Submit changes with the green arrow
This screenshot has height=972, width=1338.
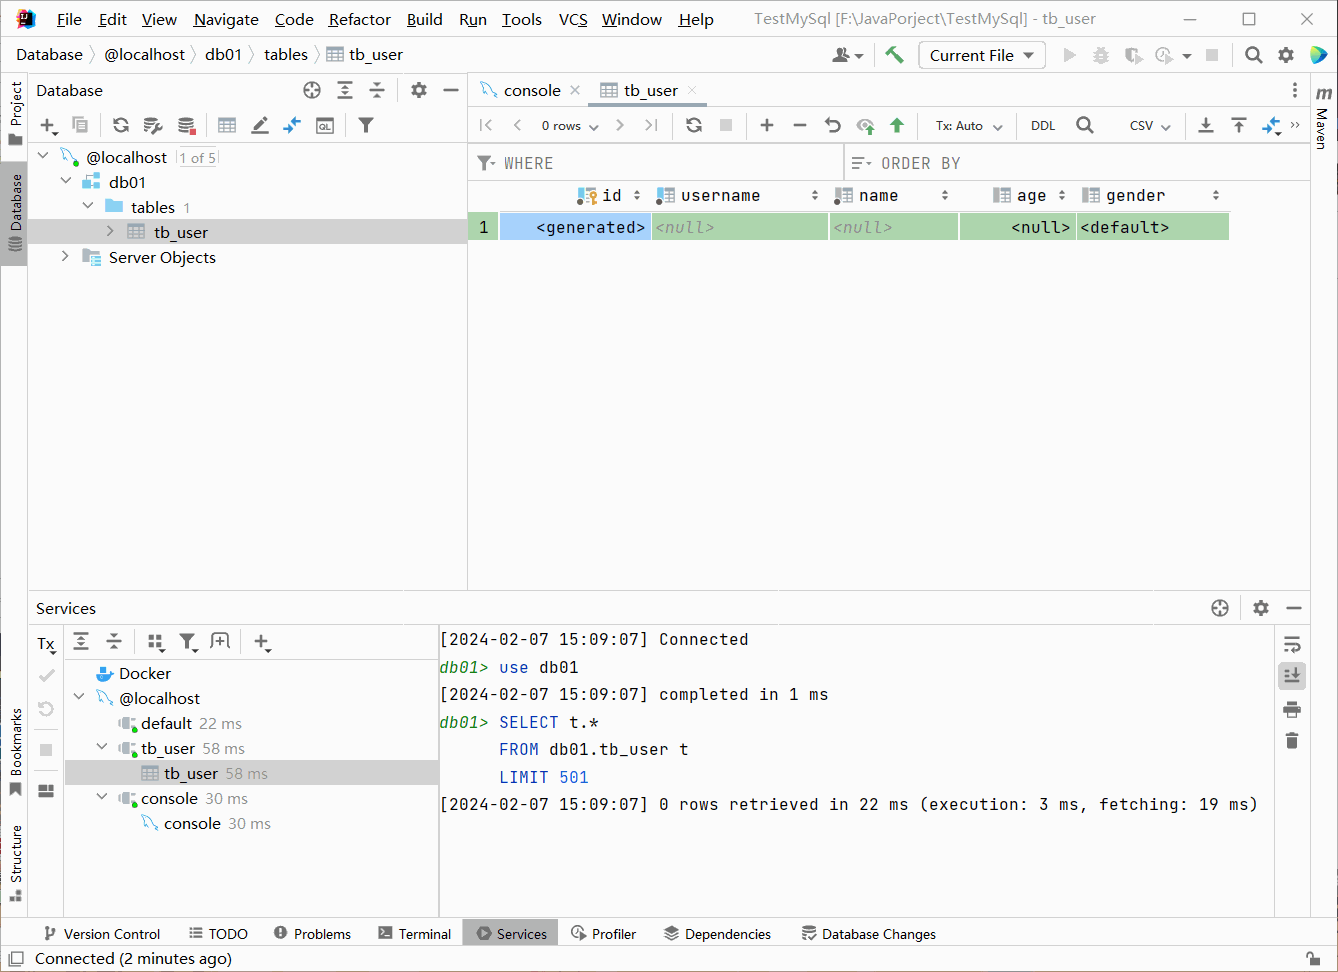click(897, 125)
